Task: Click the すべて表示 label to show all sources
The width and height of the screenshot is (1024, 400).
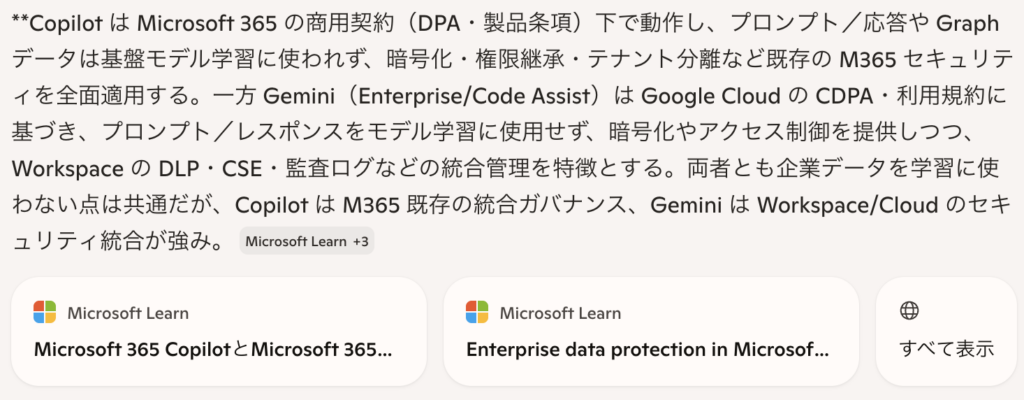Action: [946, 350]
